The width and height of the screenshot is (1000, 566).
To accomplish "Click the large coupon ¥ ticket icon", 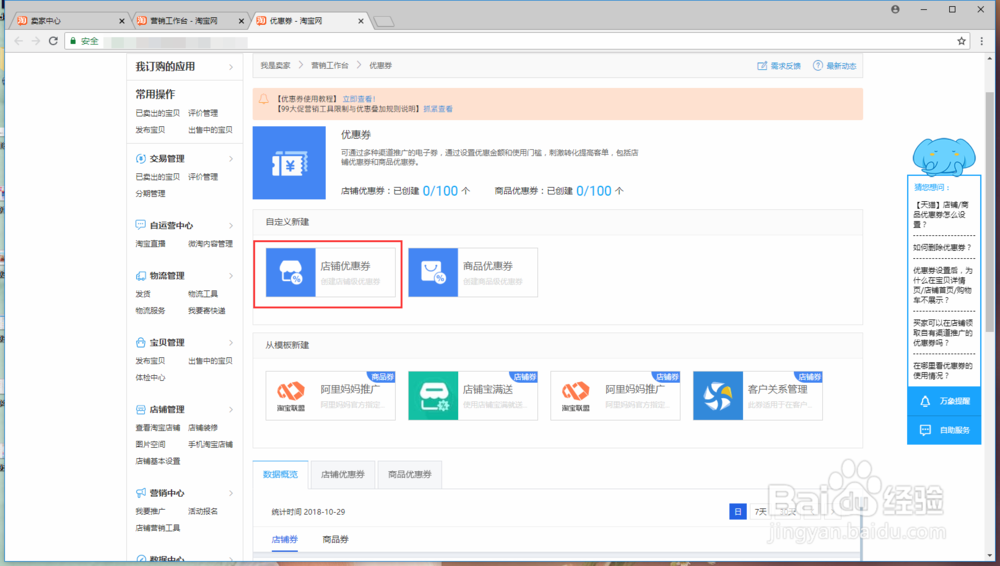I will coord(289,163).
